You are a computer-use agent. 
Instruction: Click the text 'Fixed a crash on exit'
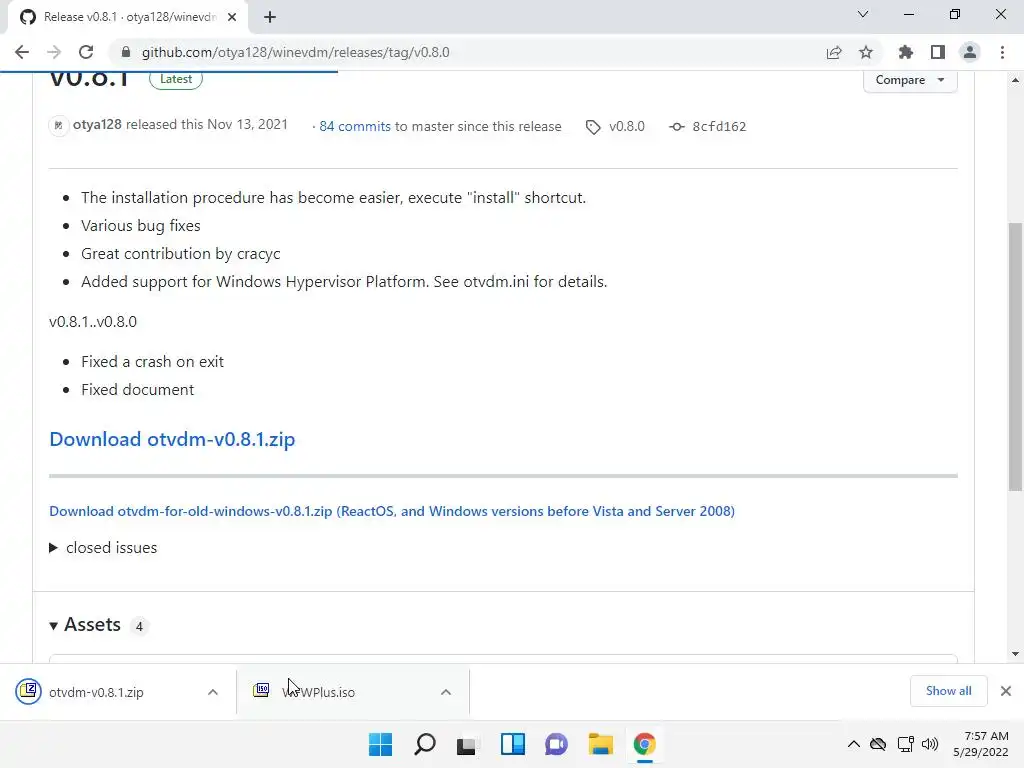[152, 362]
